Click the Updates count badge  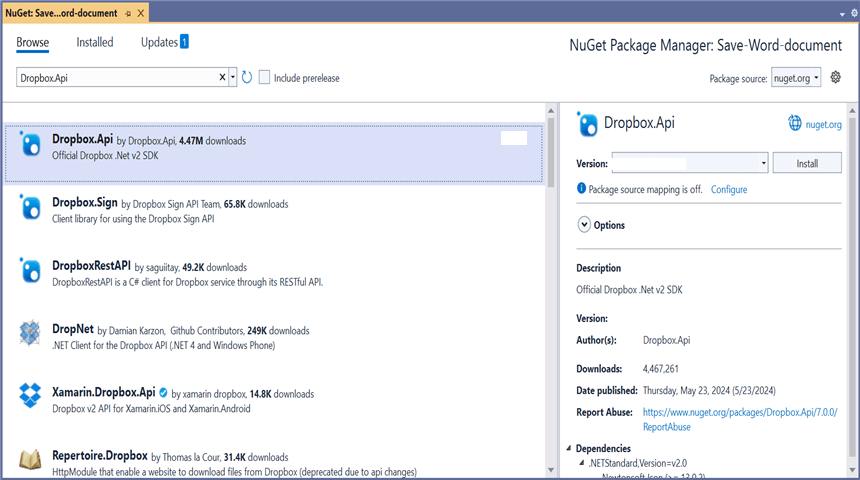[x=184, y=41]
